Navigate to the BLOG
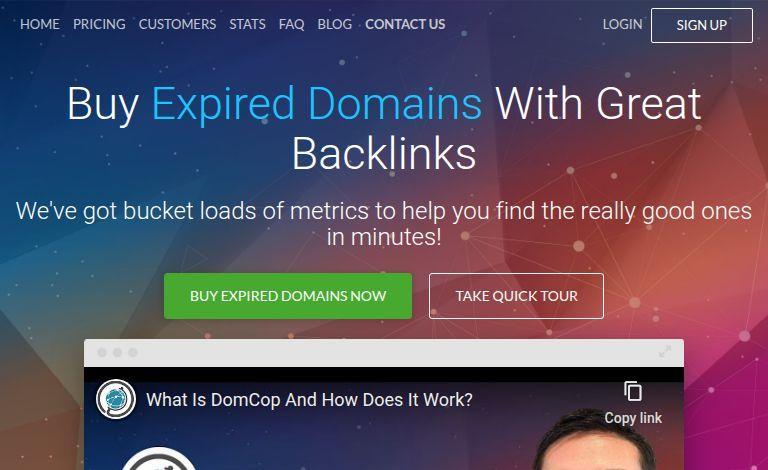The image size is (768, 470). click(x=335, y=24)
